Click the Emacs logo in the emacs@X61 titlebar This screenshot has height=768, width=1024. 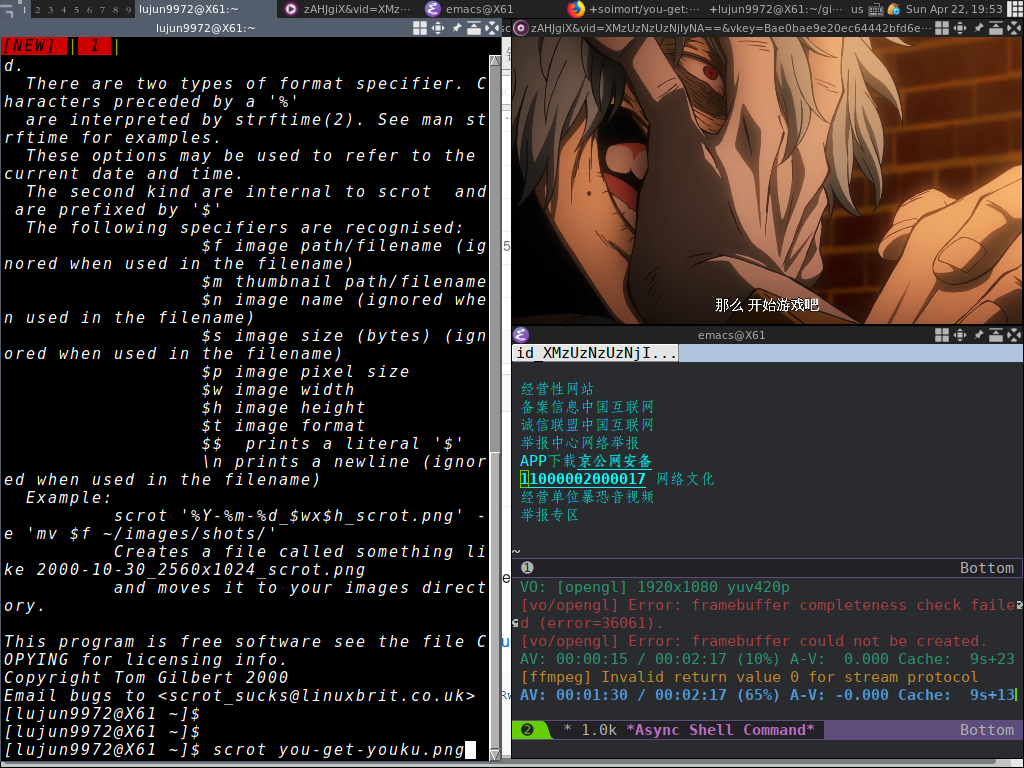pyautogui.click(x=520, y=335)
